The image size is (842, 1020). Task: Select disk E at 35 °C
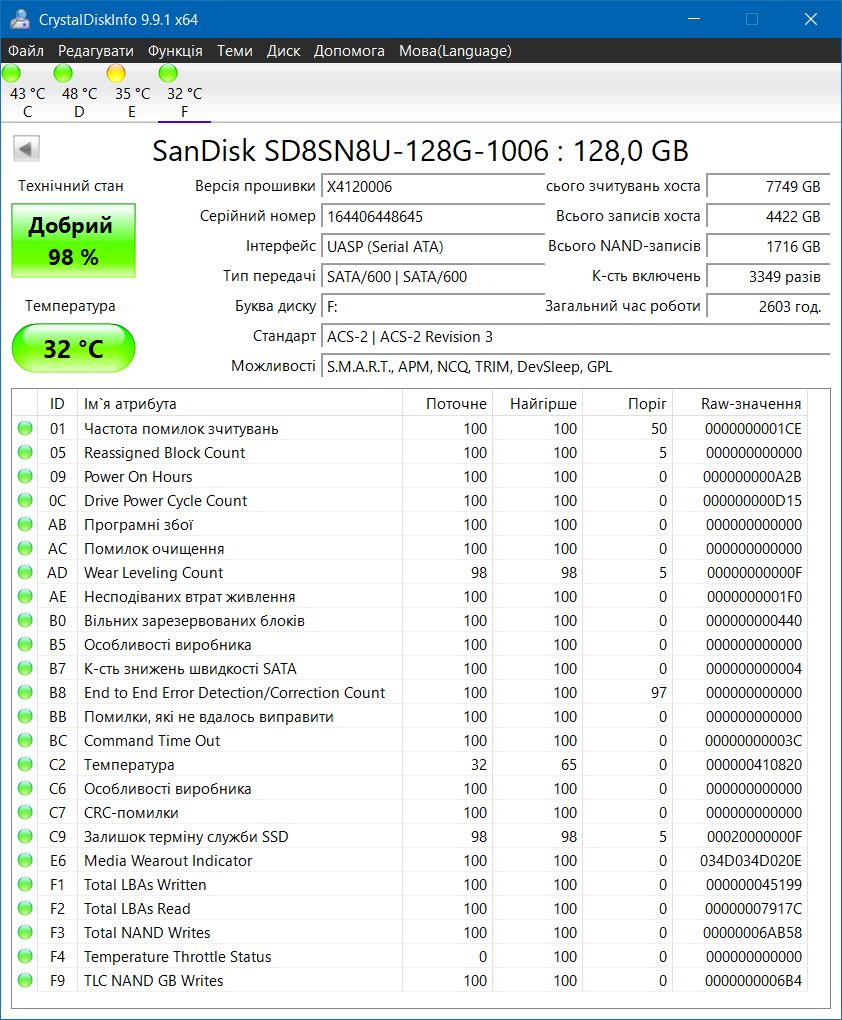(132, 92)
